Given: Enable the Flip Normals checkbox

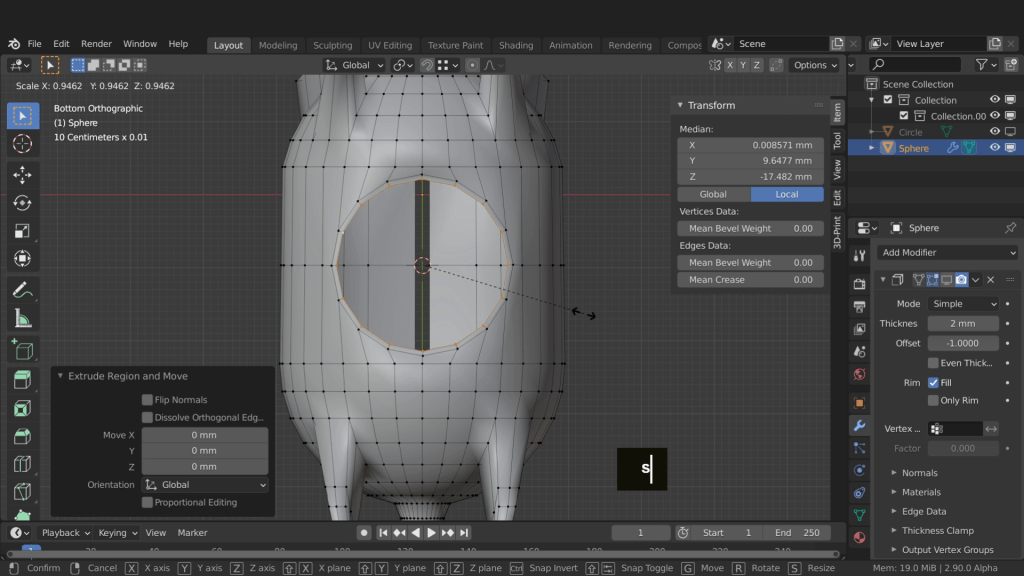Looking at the screenshot, I should click(x=147, y=400).
